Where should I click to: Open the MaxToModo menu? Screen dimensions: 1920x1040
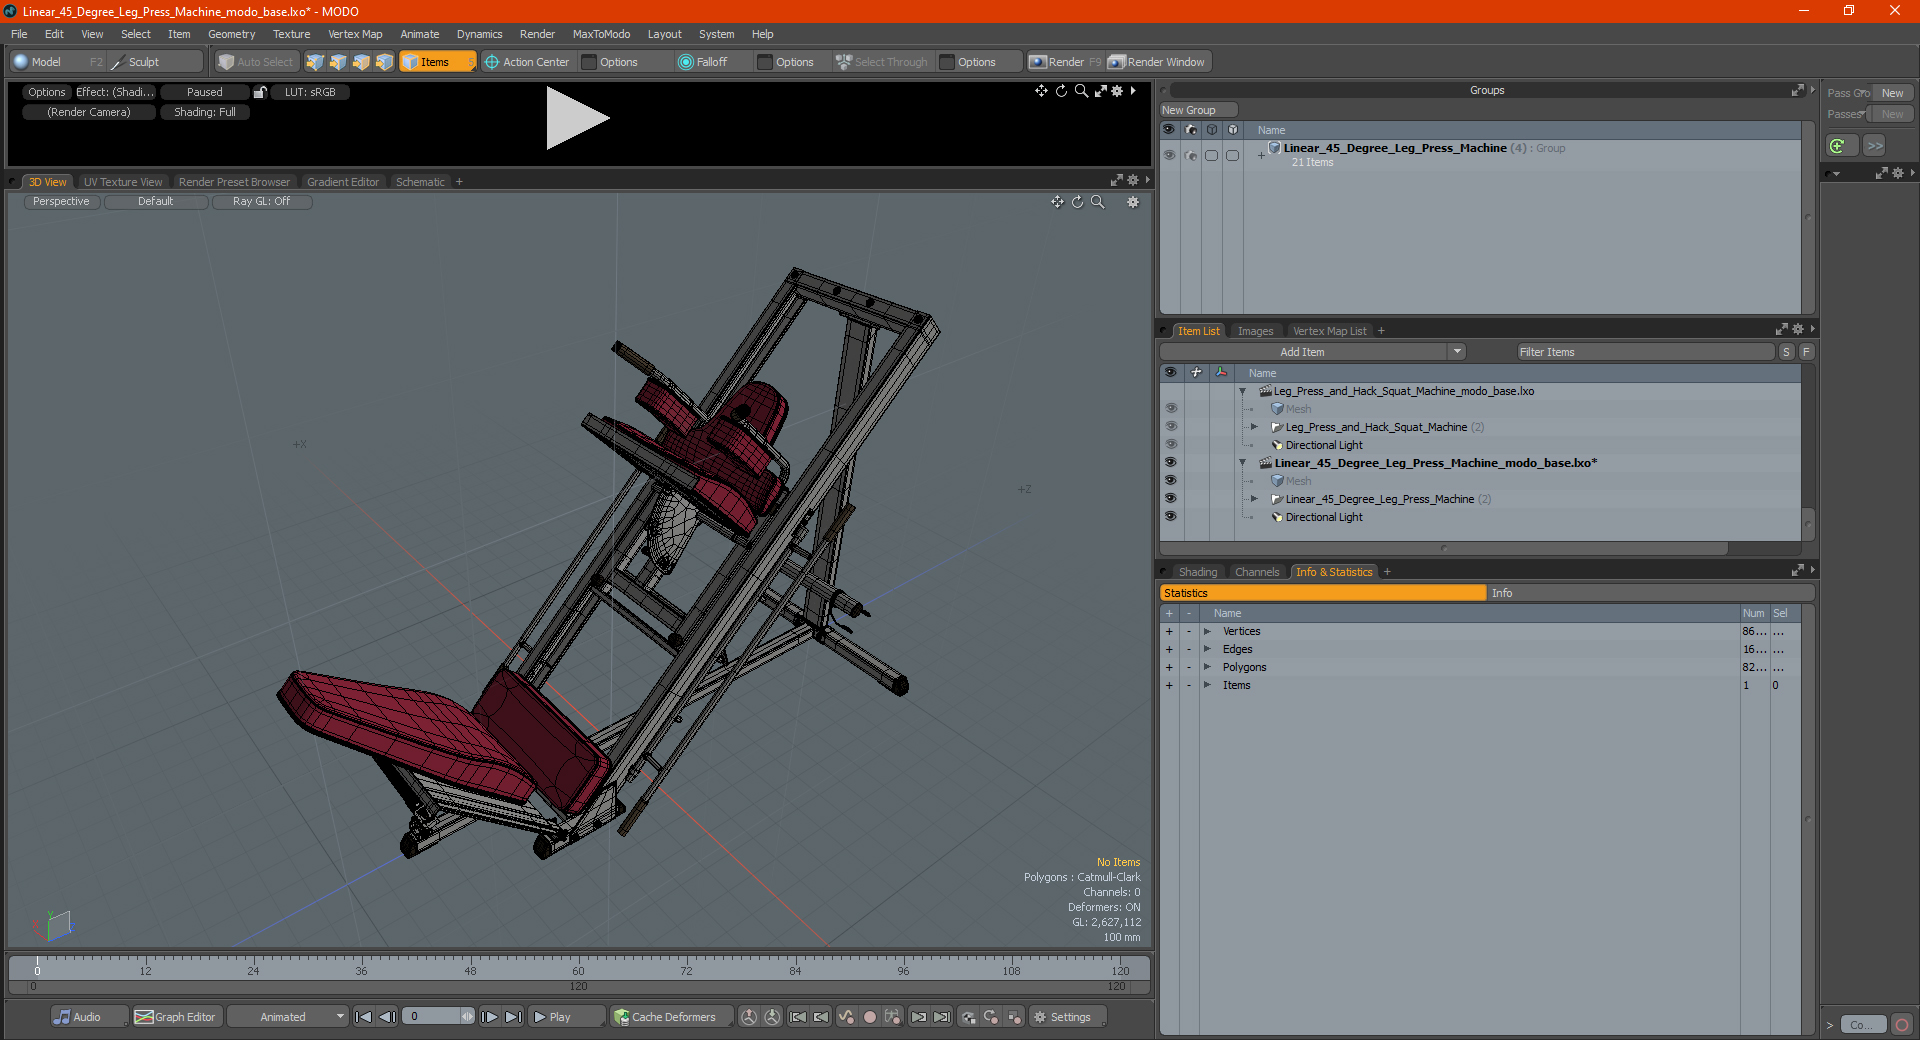pyautogui.click(x=601, y=34)
